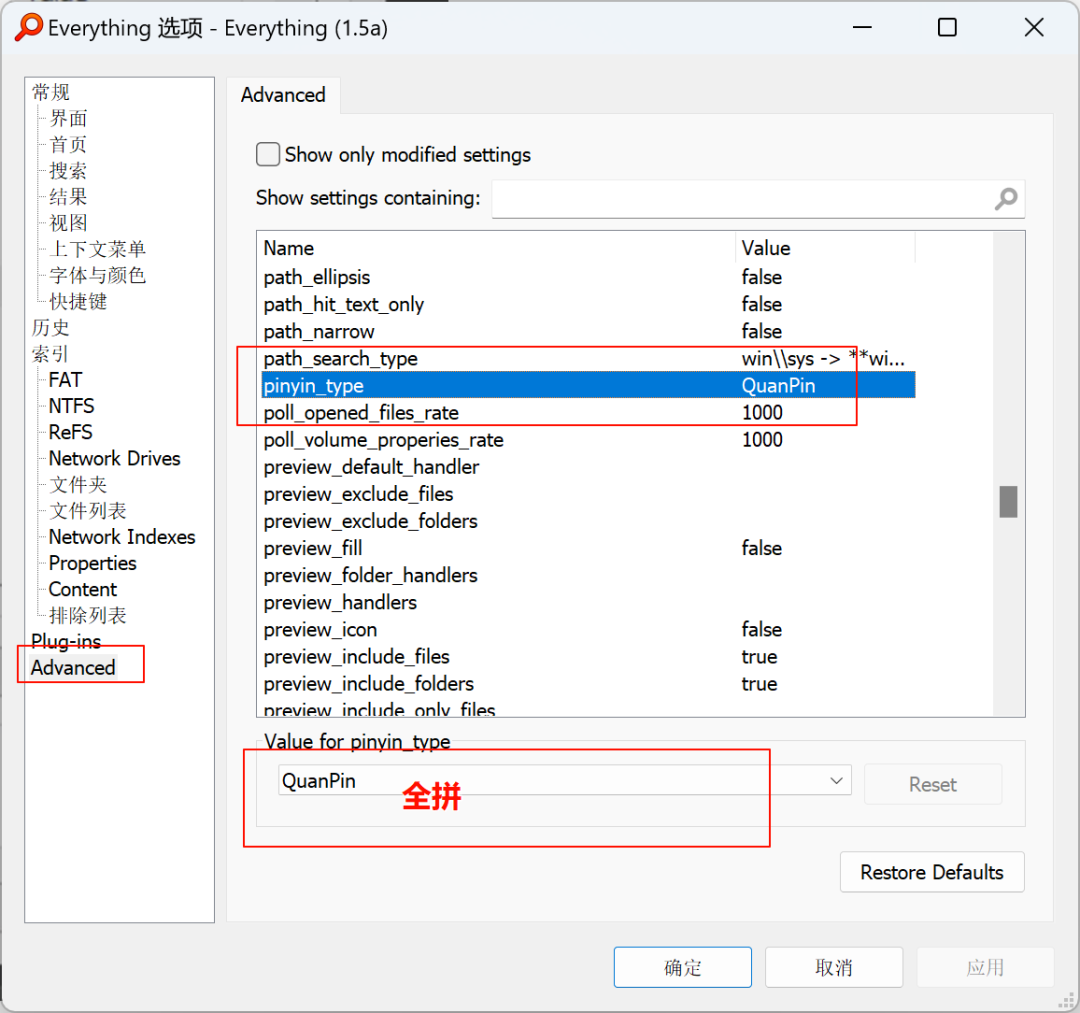Click the 应用 apply button
Viewport: 1080px width, 1013px height.
click(985, 967)
